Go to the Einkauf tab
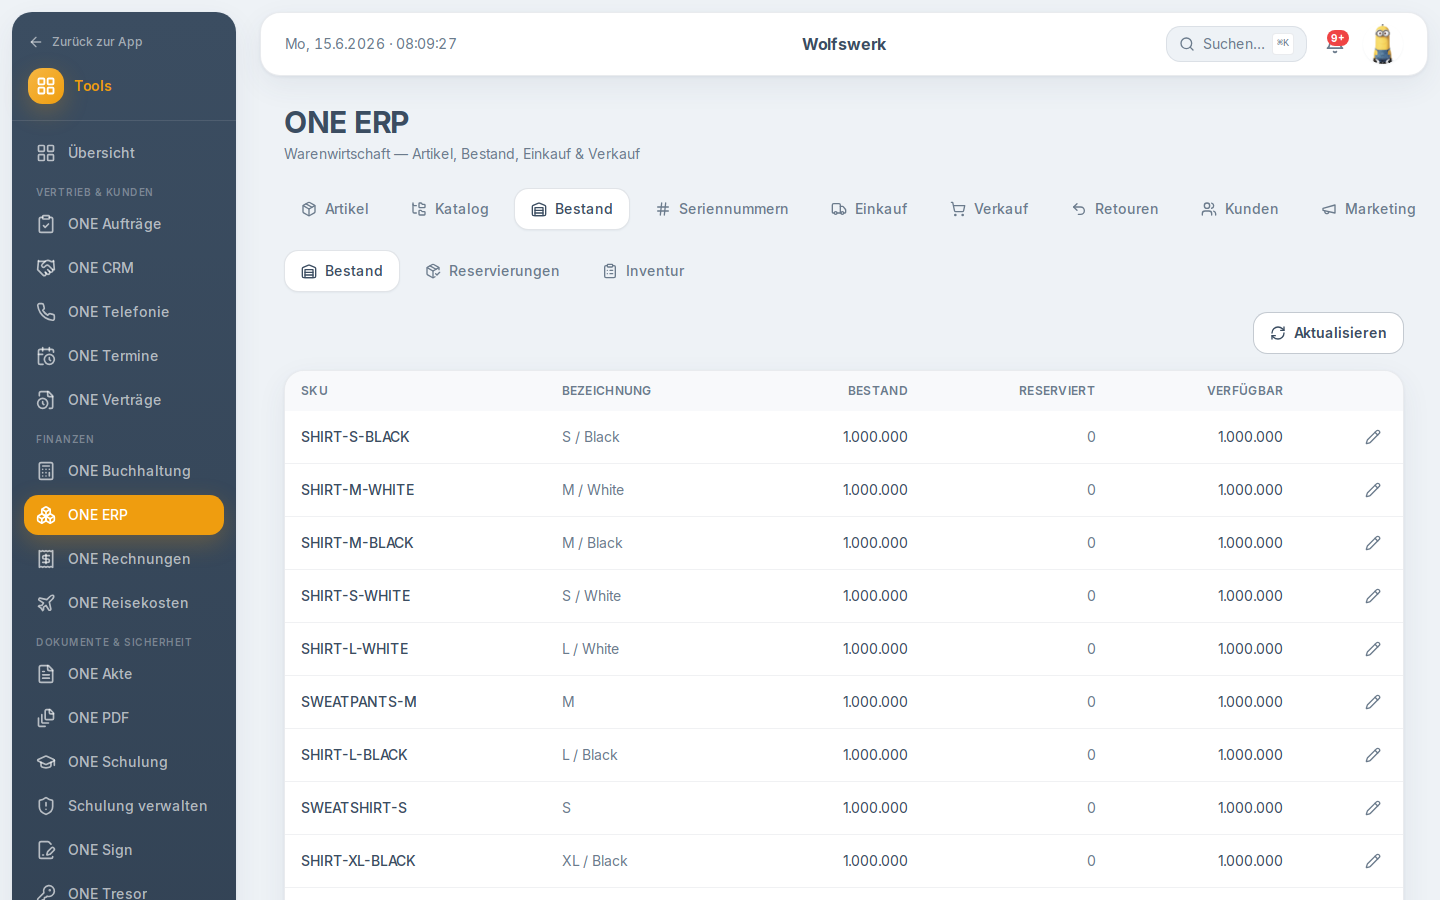1440x900 pixels. click(x=869, y=209)
